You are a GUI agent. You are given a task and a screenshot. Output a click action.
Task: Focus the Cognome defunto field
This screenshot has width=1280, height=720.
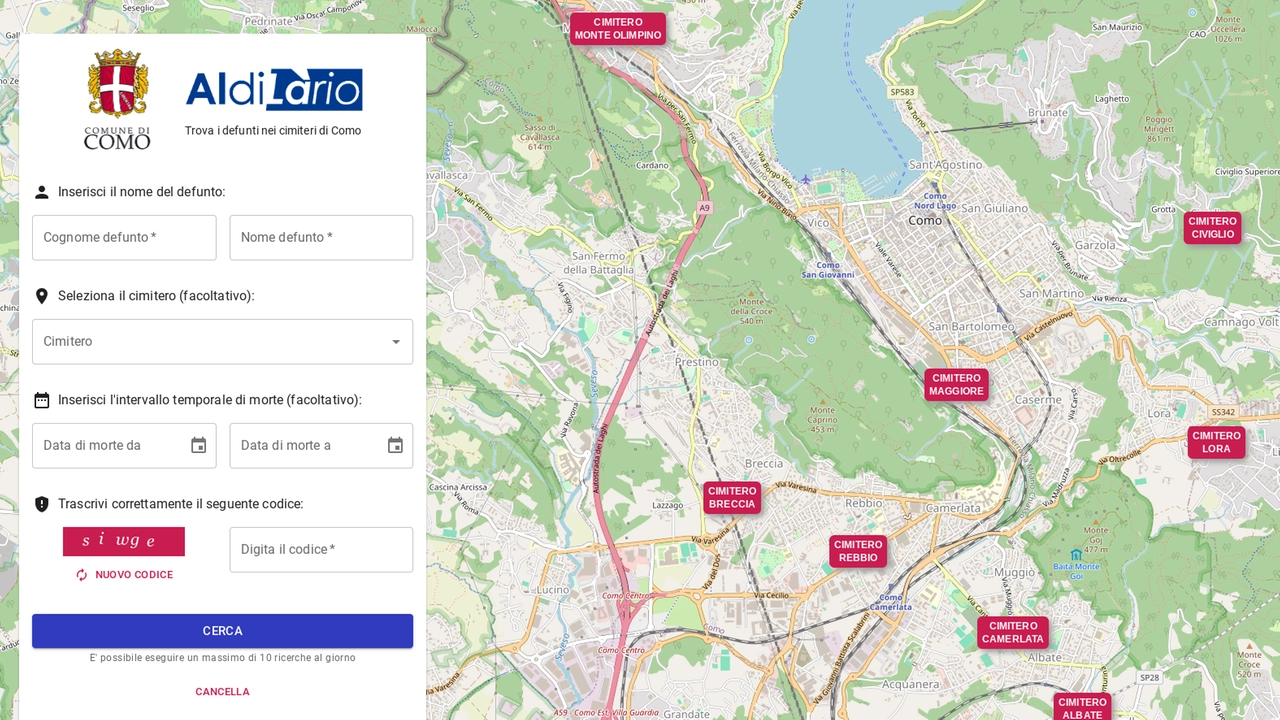124,238
